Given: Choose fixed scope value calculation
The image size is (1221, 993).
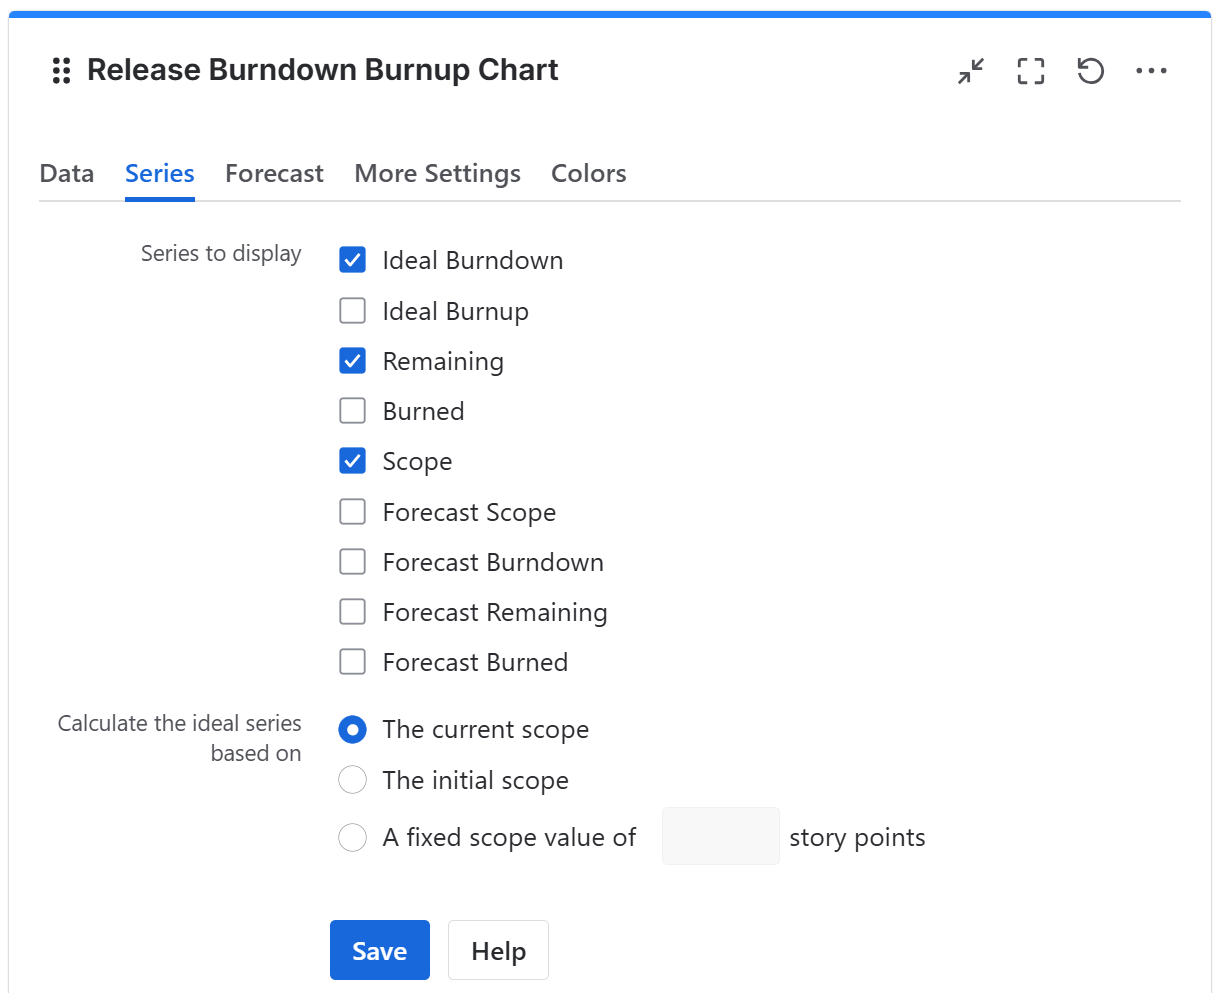Looking at the screenshot, I should pyautogui.click(x=352, y=837).
